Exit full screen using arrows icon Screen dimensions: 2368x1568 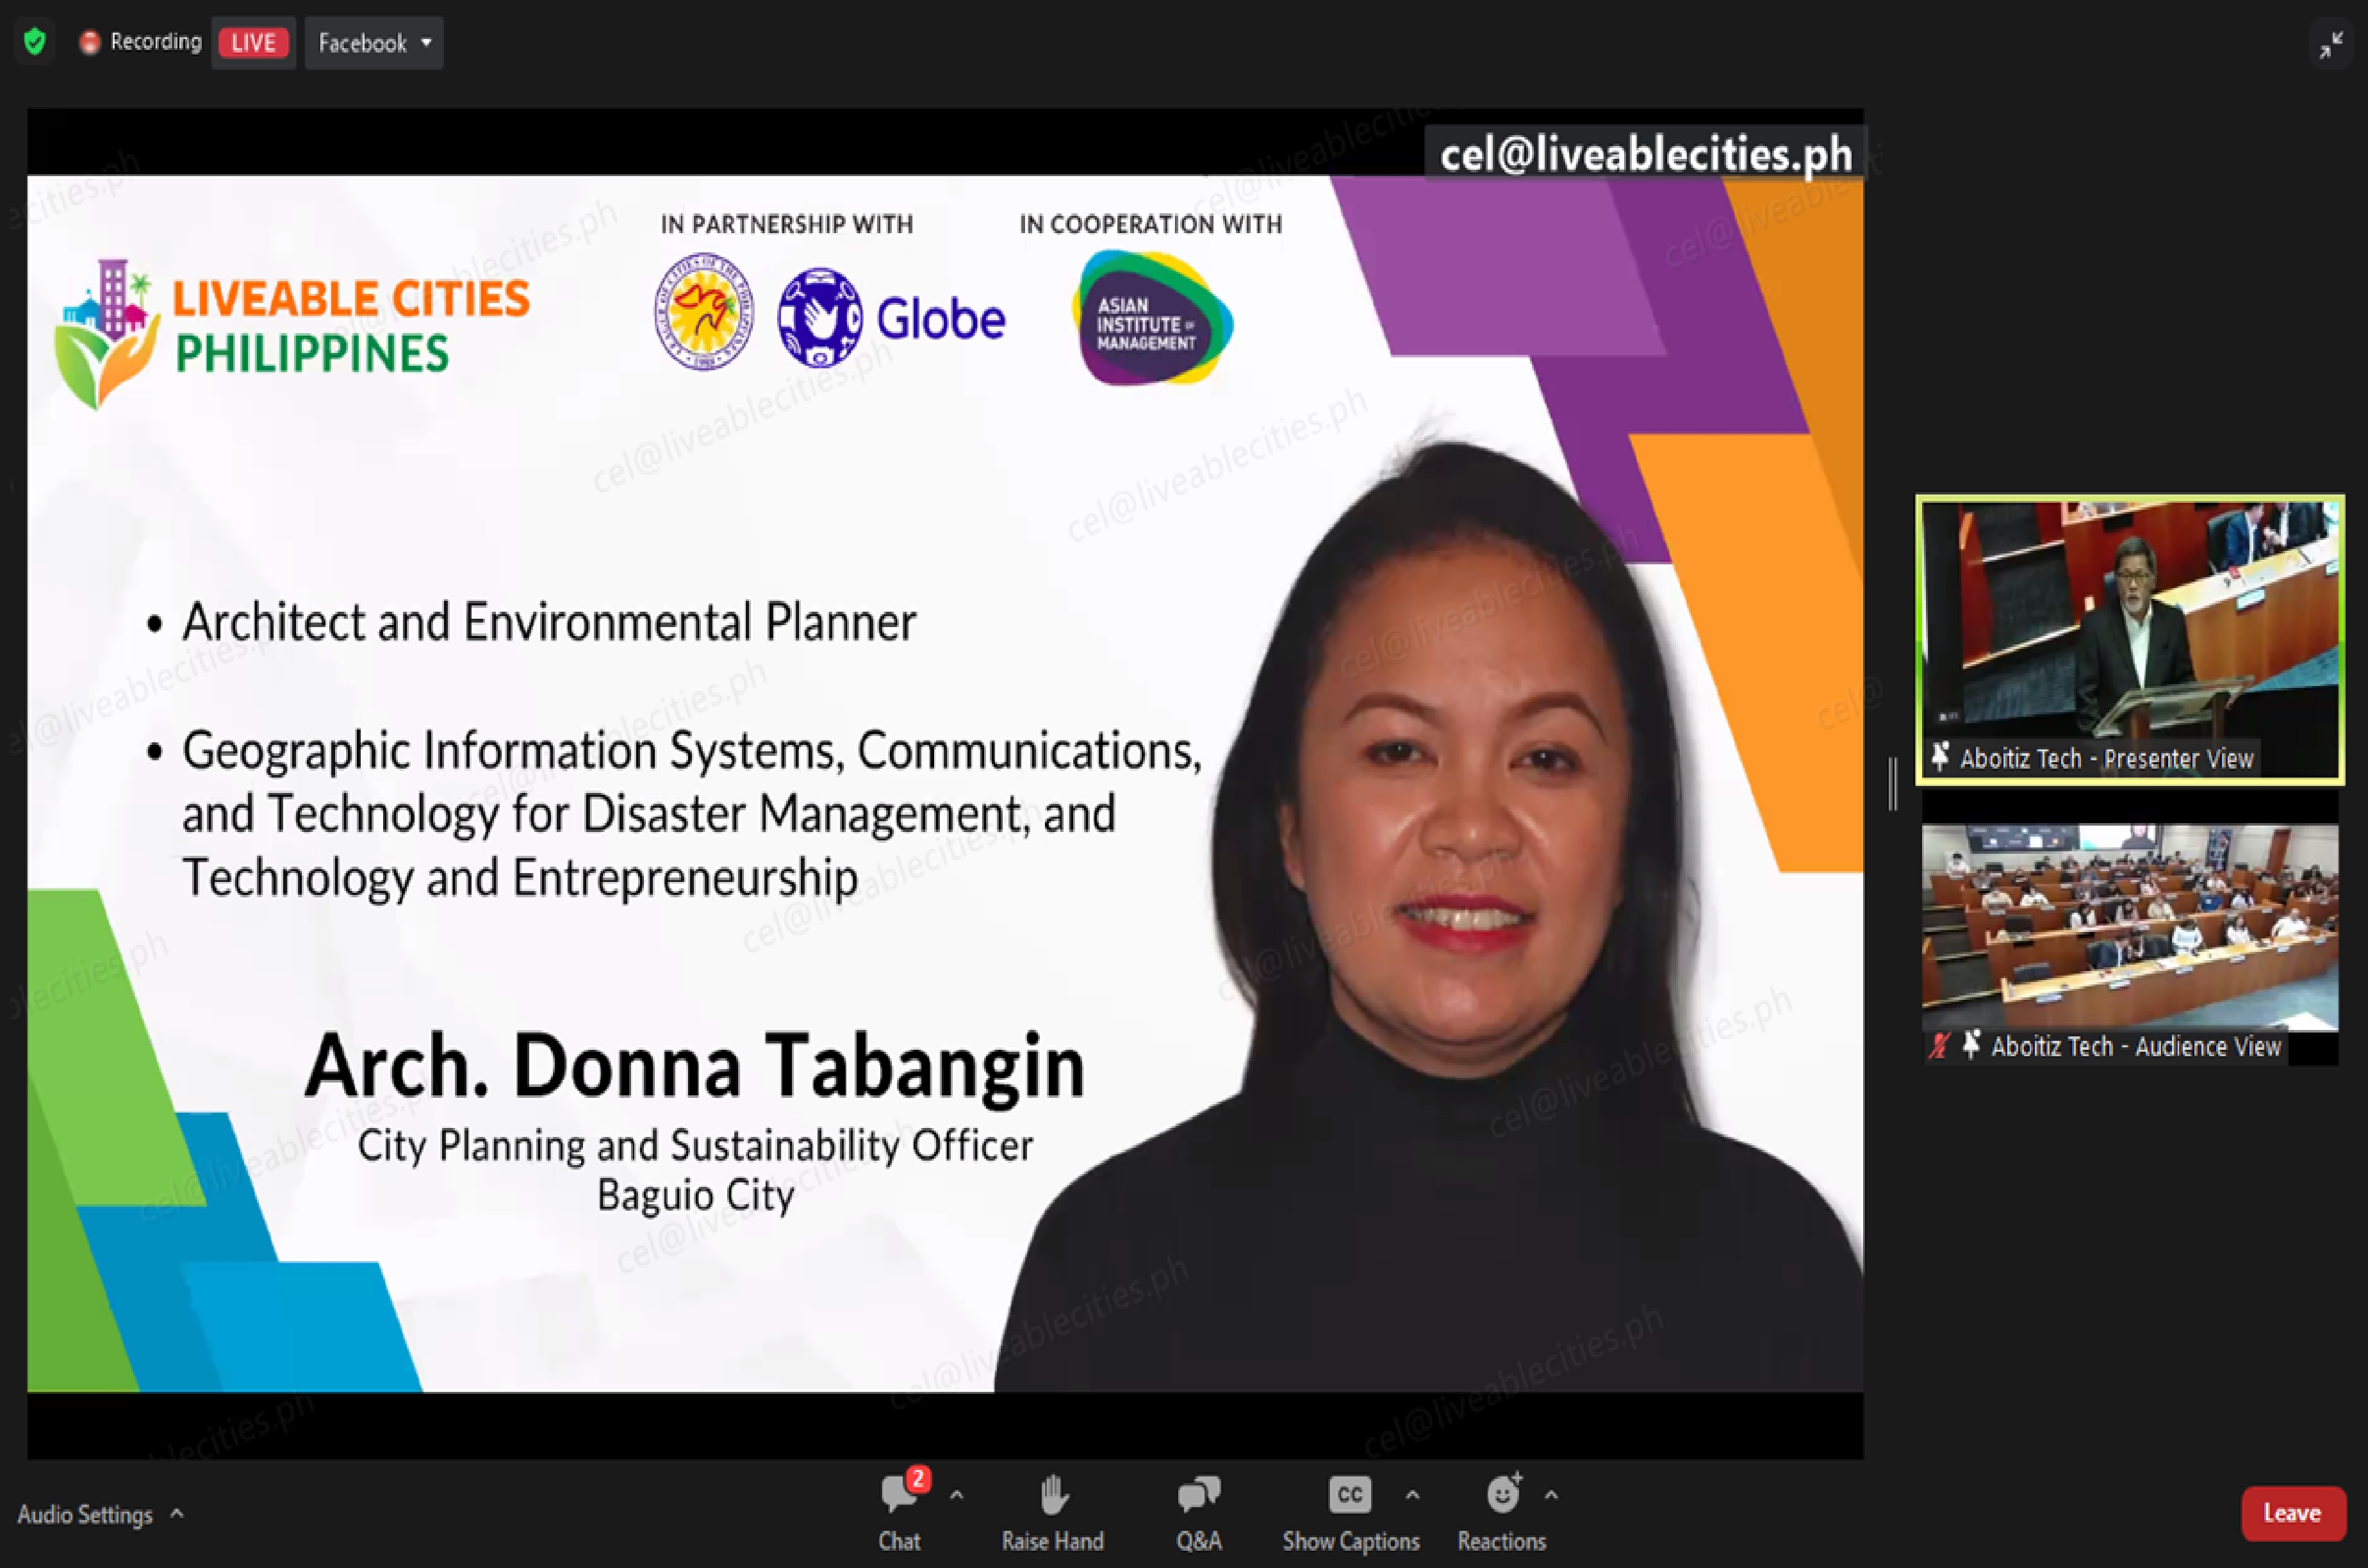click(x=2331, y=45)
